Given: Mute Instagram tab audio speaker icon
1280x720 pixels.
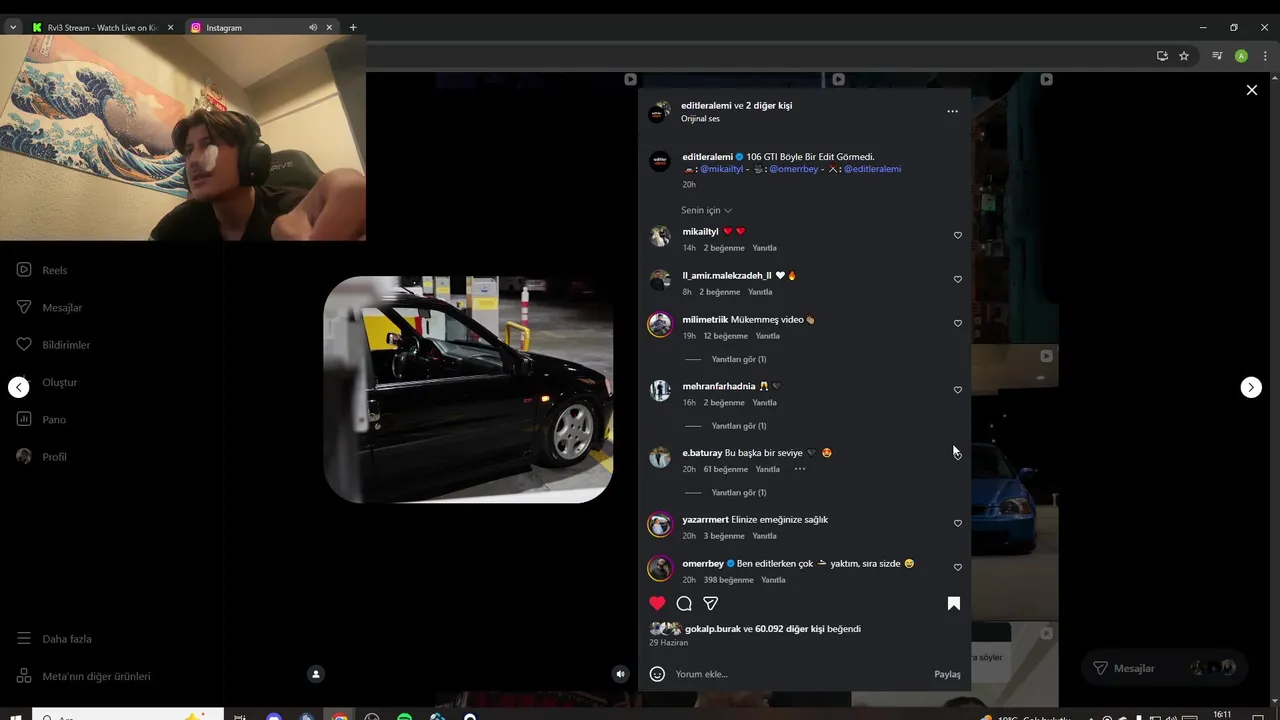Looking at the screenshot, I should 313,27.
